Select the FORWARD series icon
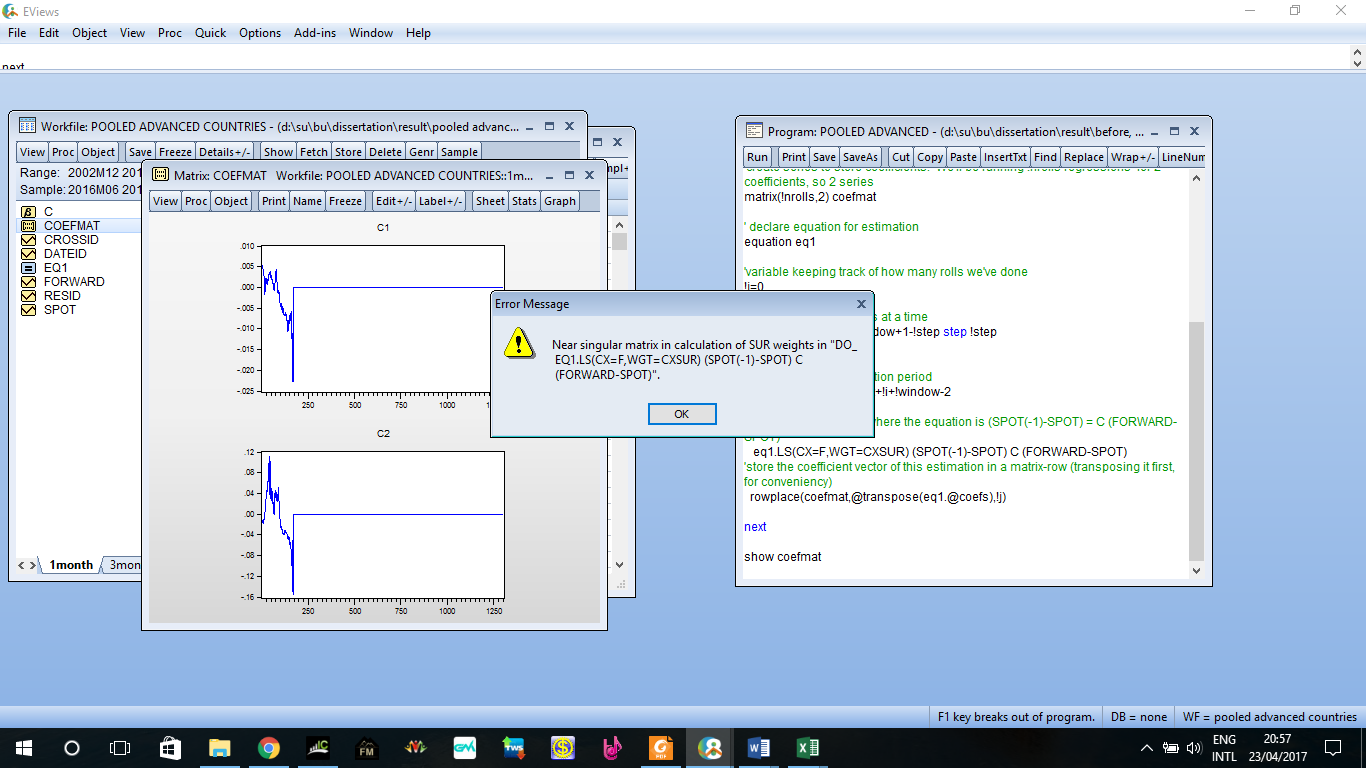 point(28,282)
